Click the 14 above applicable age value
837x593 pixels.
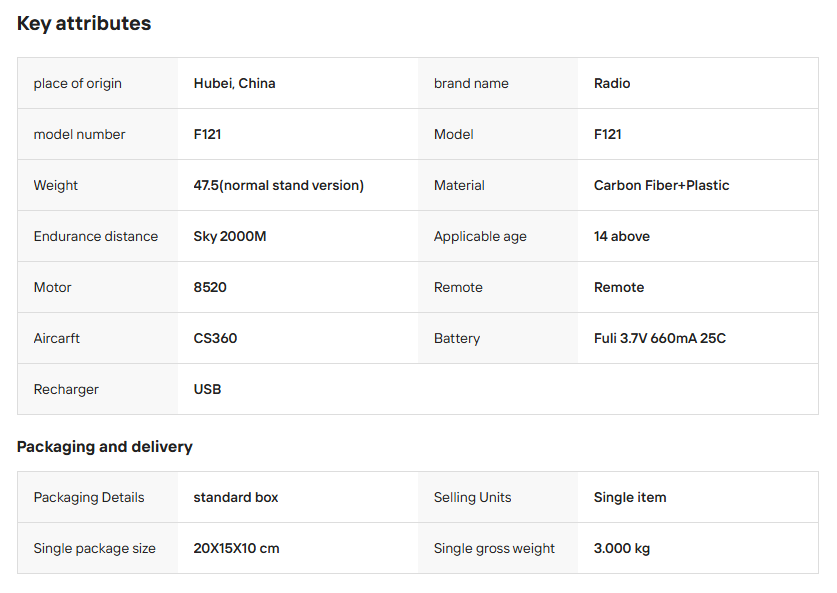[621, 236]
